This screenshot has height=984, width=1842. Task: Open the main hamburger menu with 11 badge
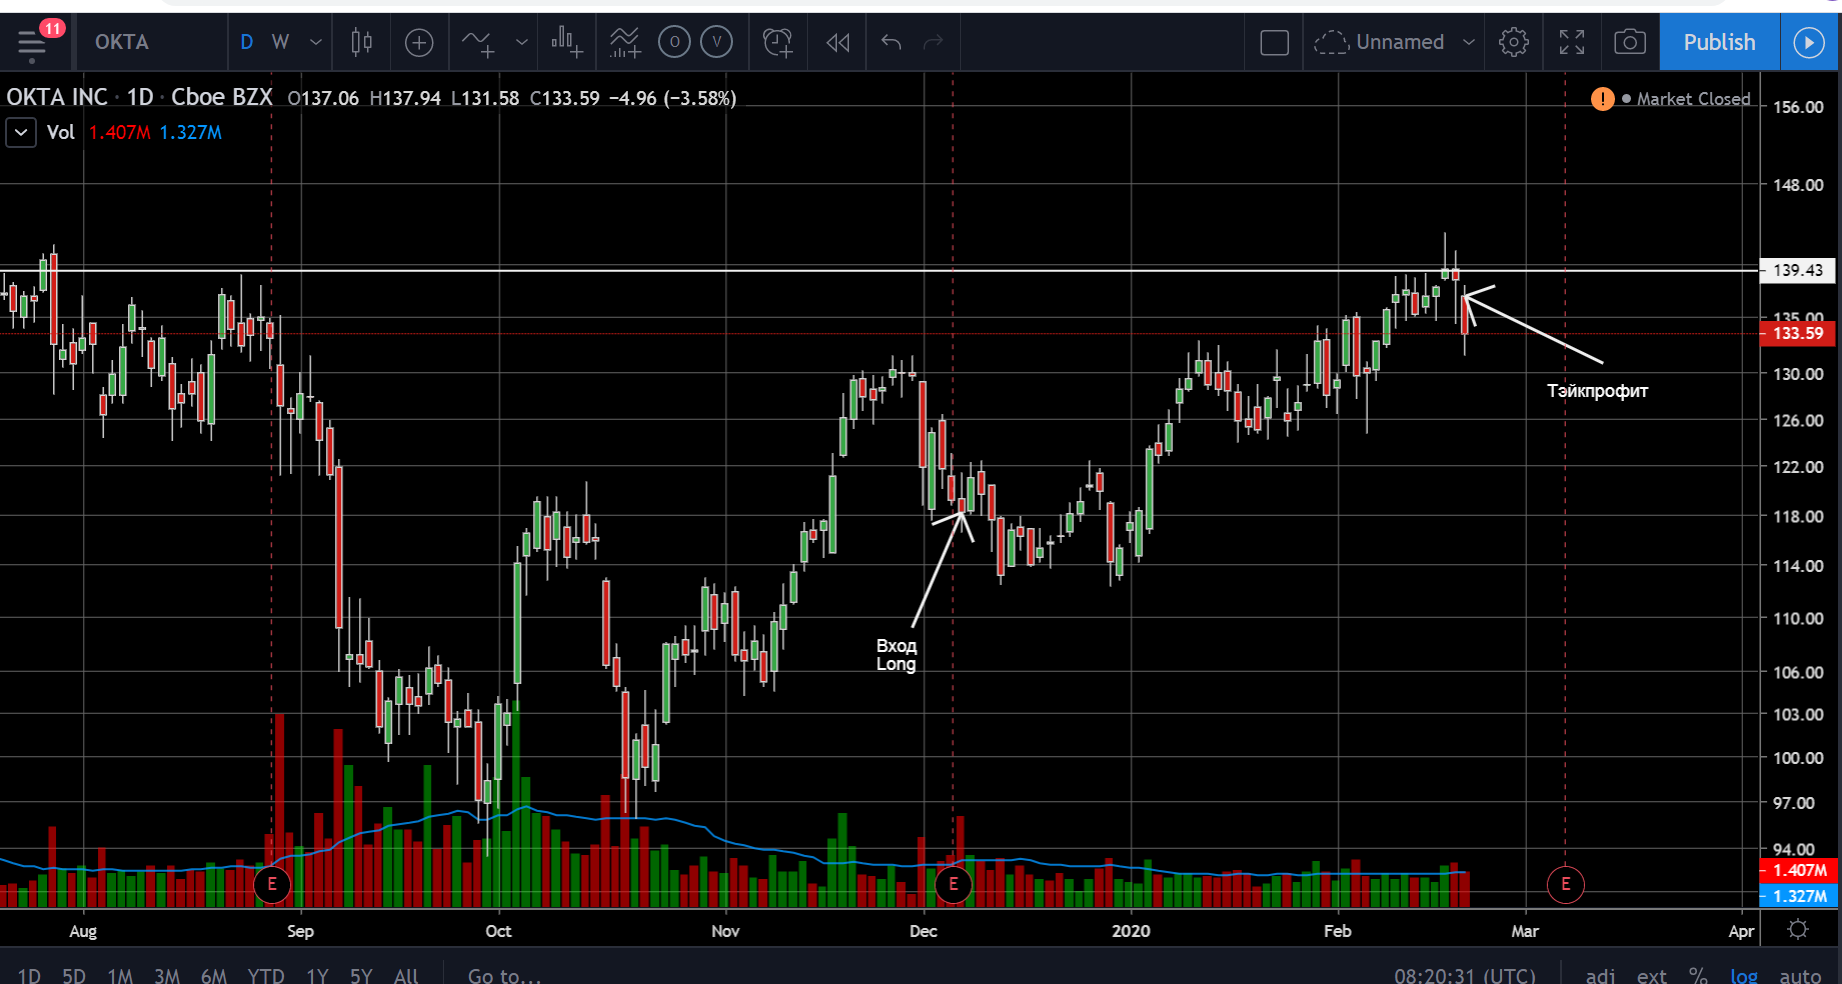(33, 42)
